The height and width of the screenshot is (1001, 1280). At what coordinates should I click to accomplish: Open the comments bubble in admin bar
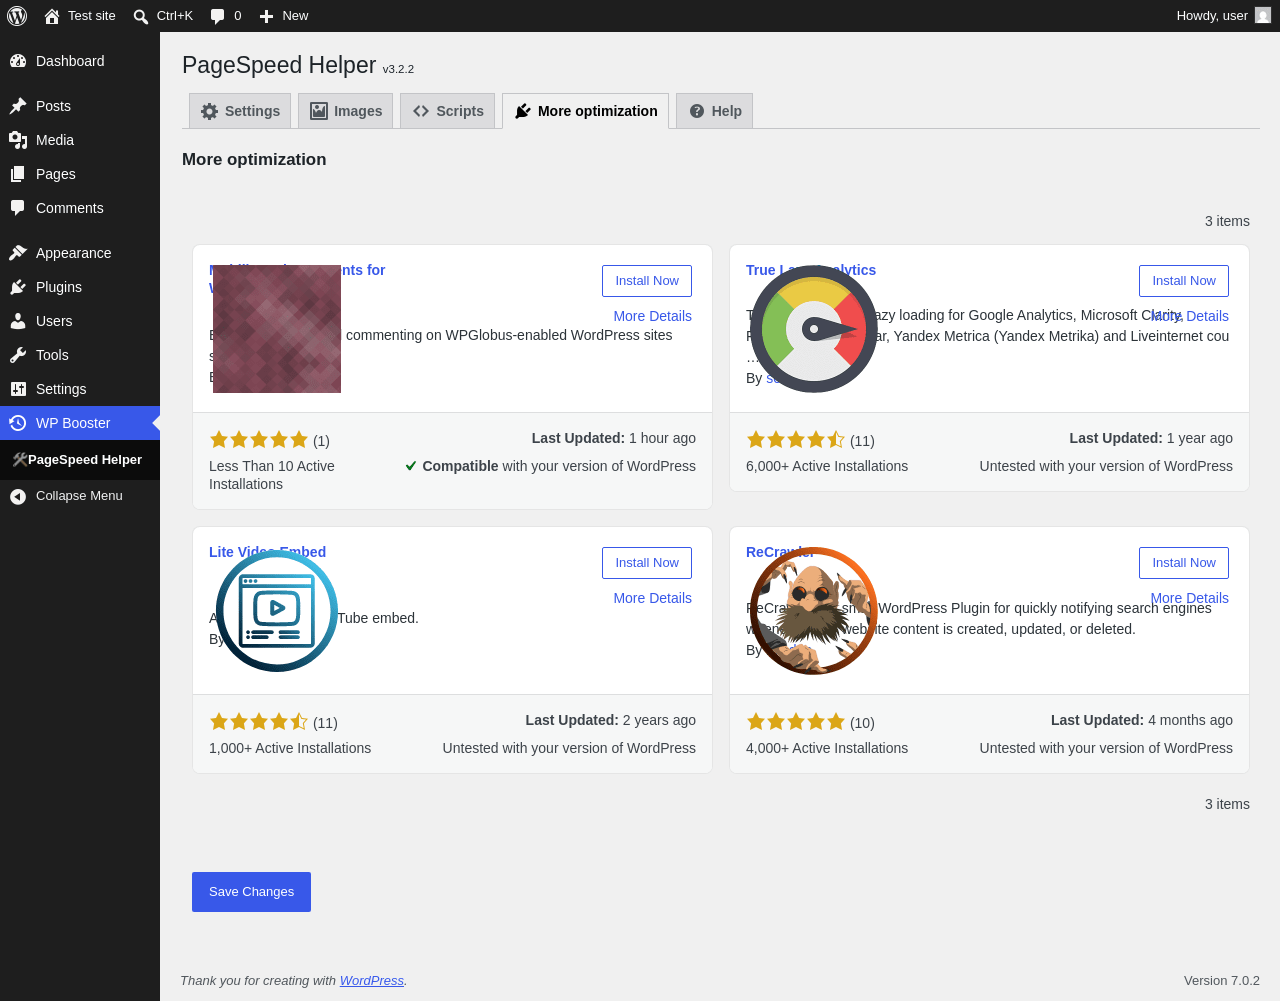pos(217,16)
